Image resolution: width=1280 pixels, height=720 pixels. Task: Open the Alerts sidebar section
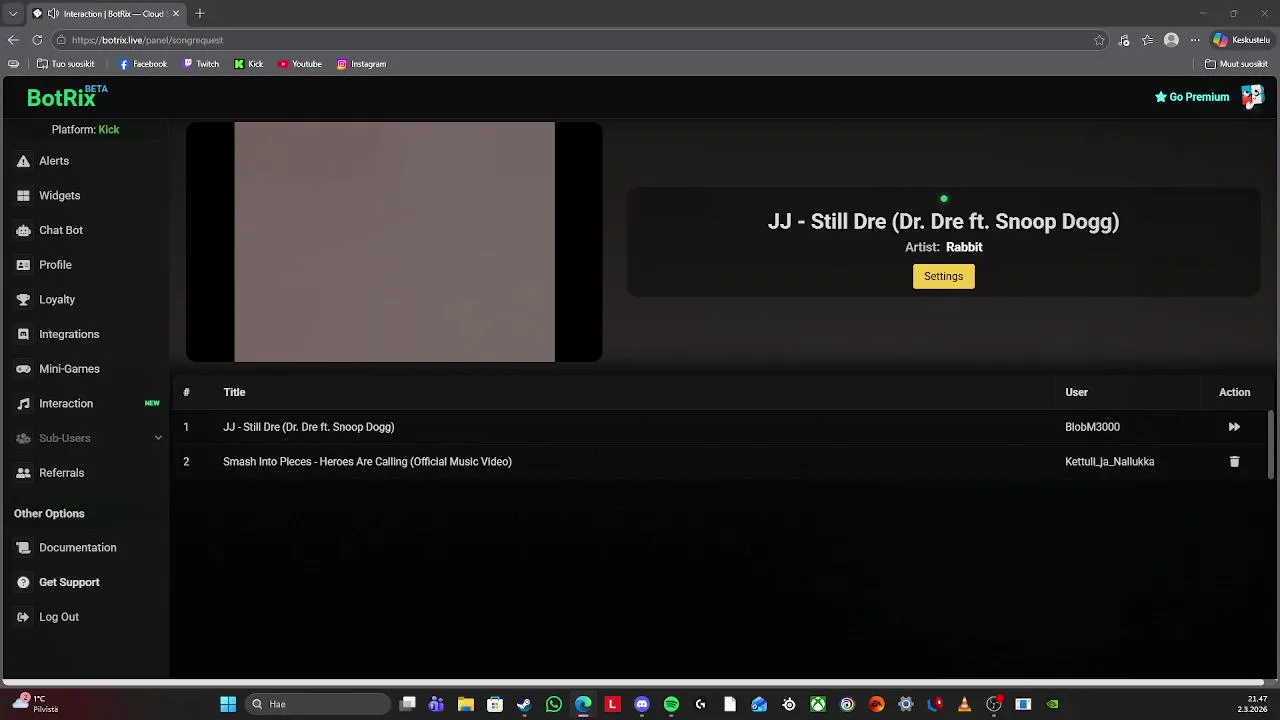(54, 161)
